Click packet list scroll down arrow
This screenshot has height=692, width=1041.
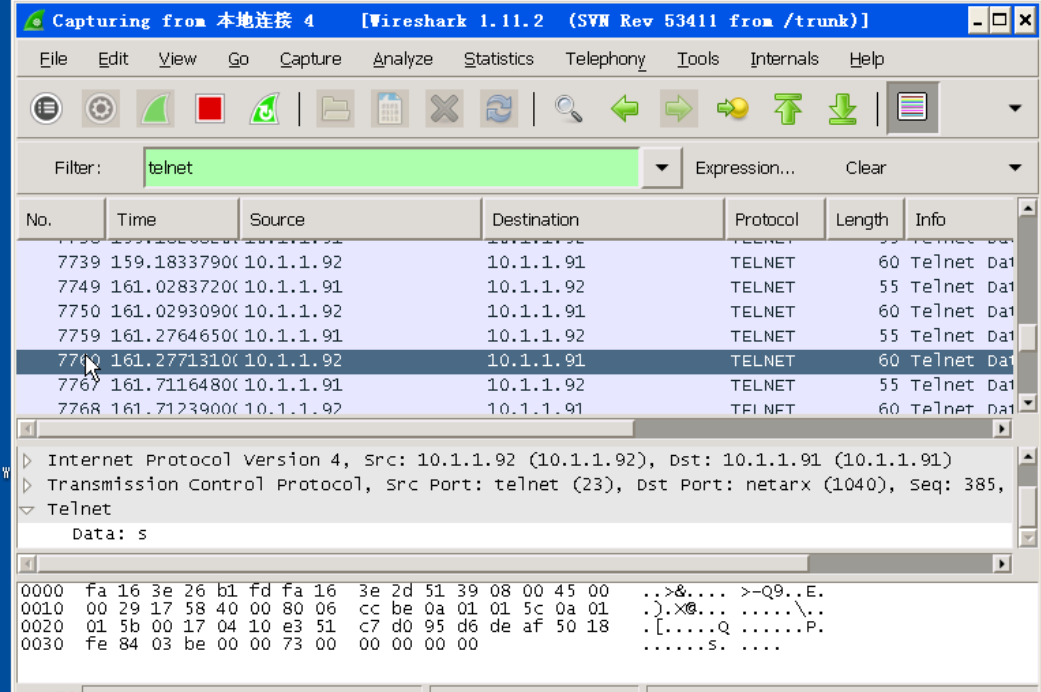[x=1027, y=402]
